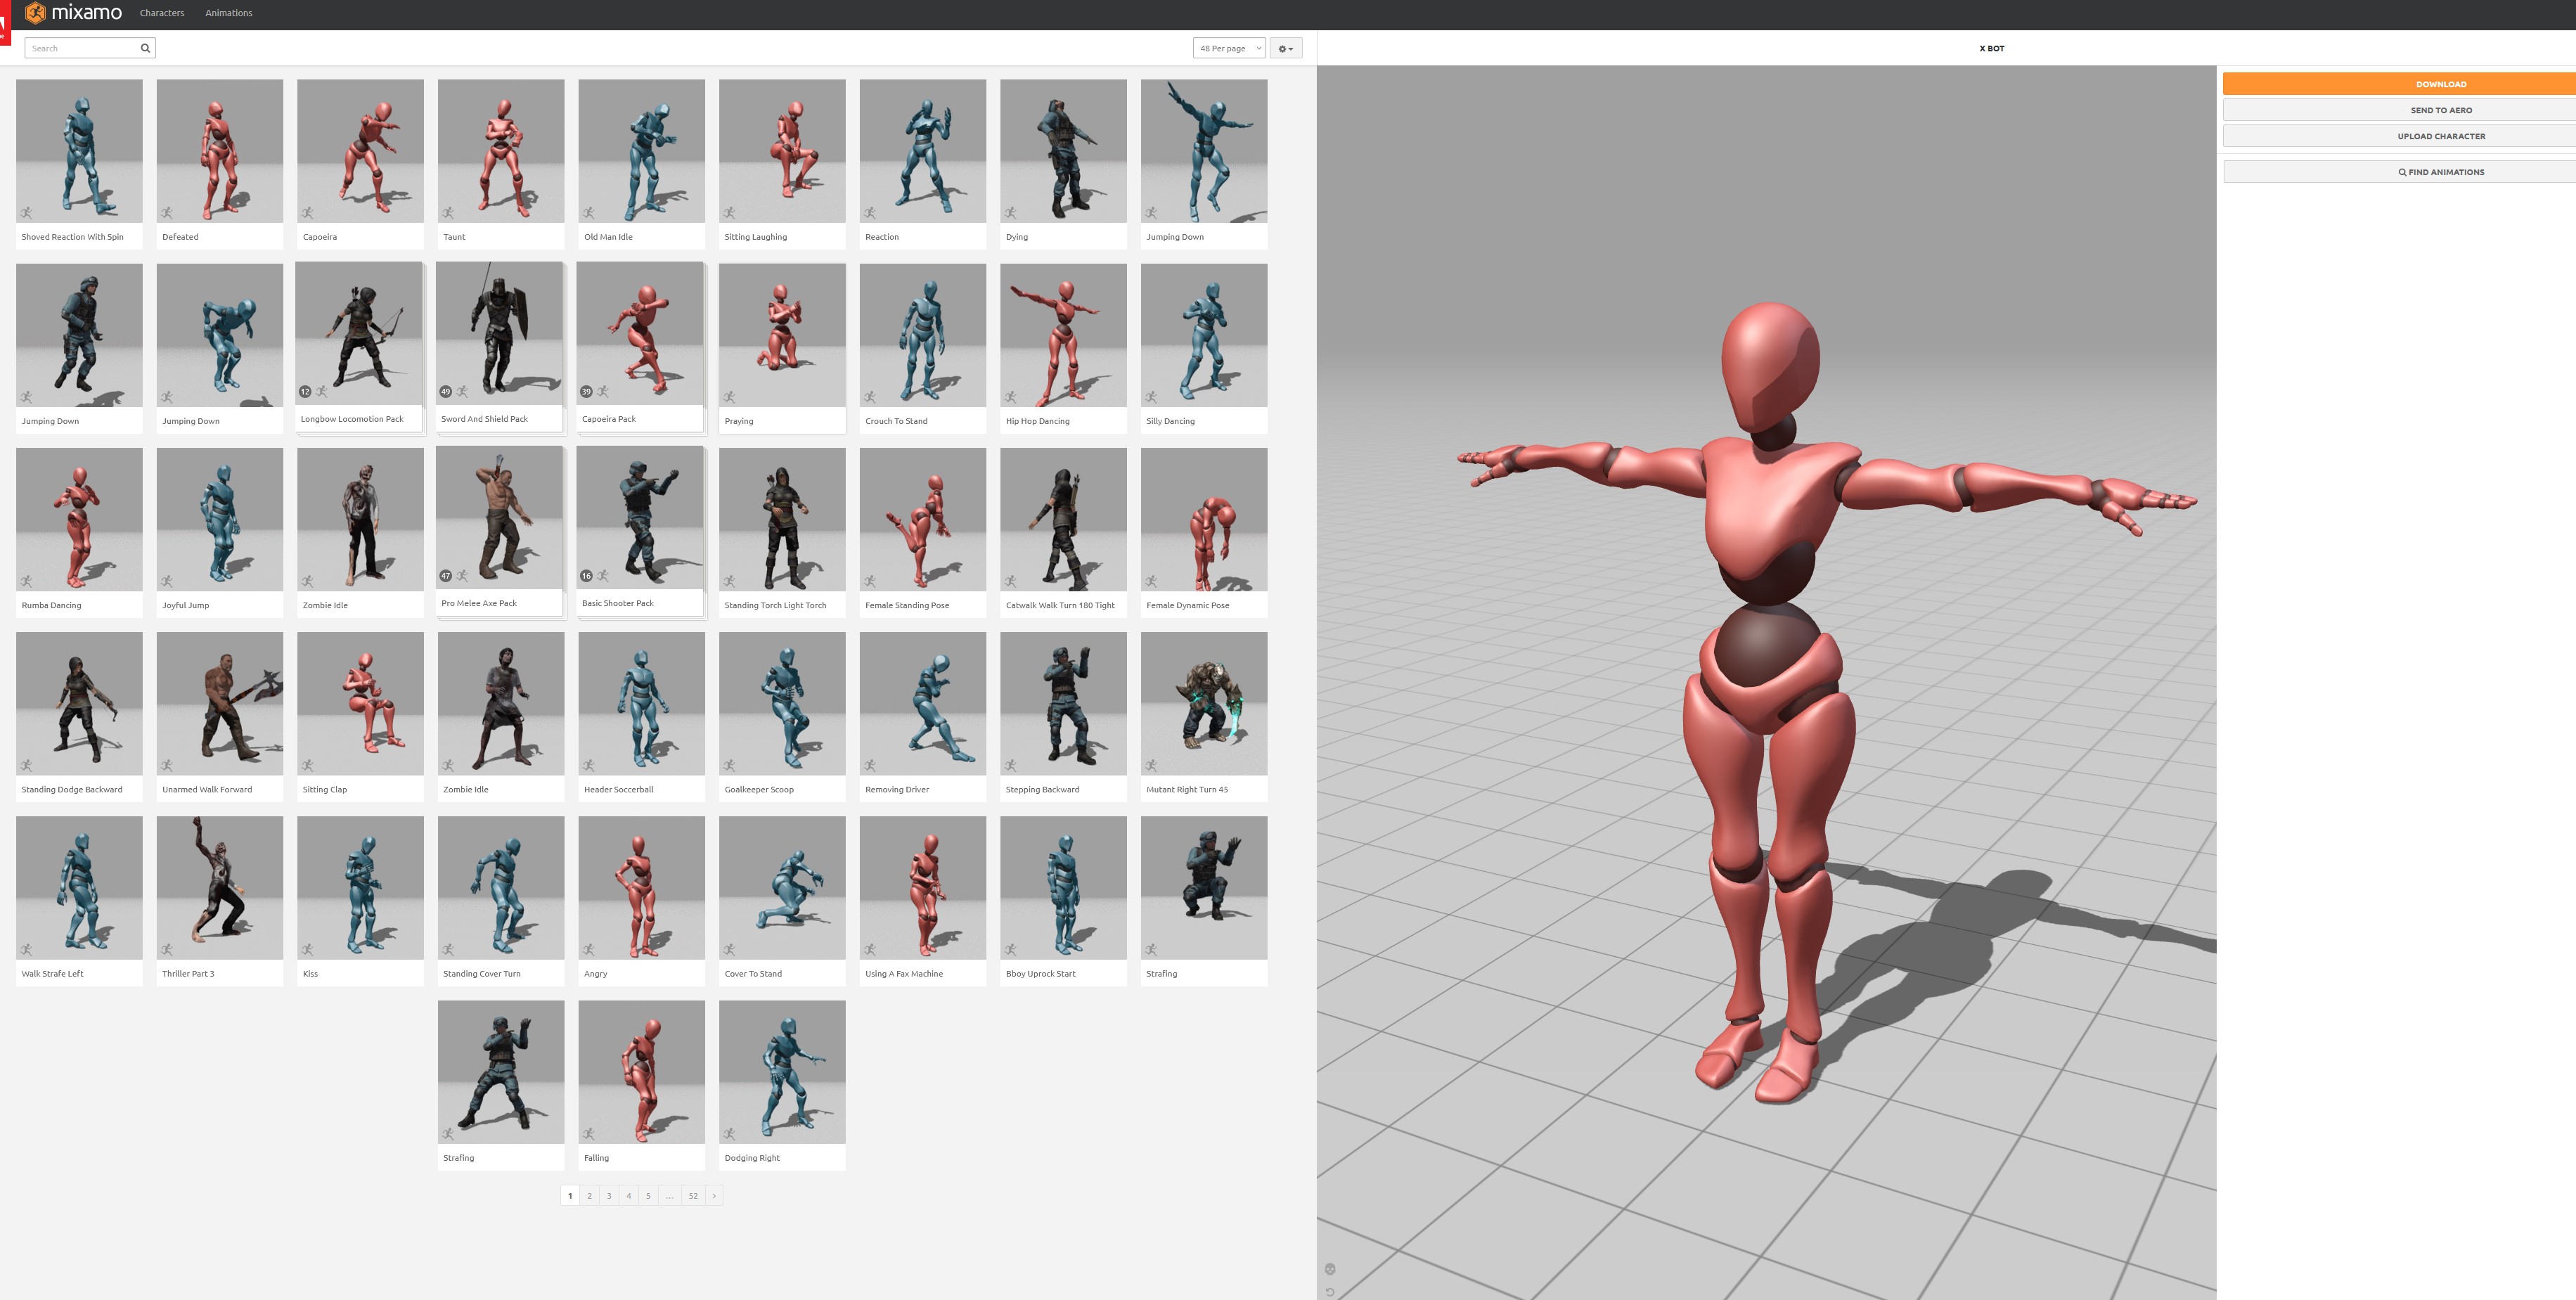Click the running figure icon on Dying card
The image size is (2576, 1300).
[x=1011, y=213]
